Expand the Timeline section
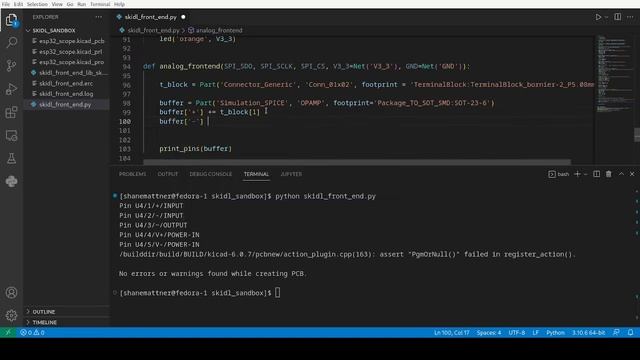Image resolution: width=640 pixels, height=360 pixels. (44, 322)
